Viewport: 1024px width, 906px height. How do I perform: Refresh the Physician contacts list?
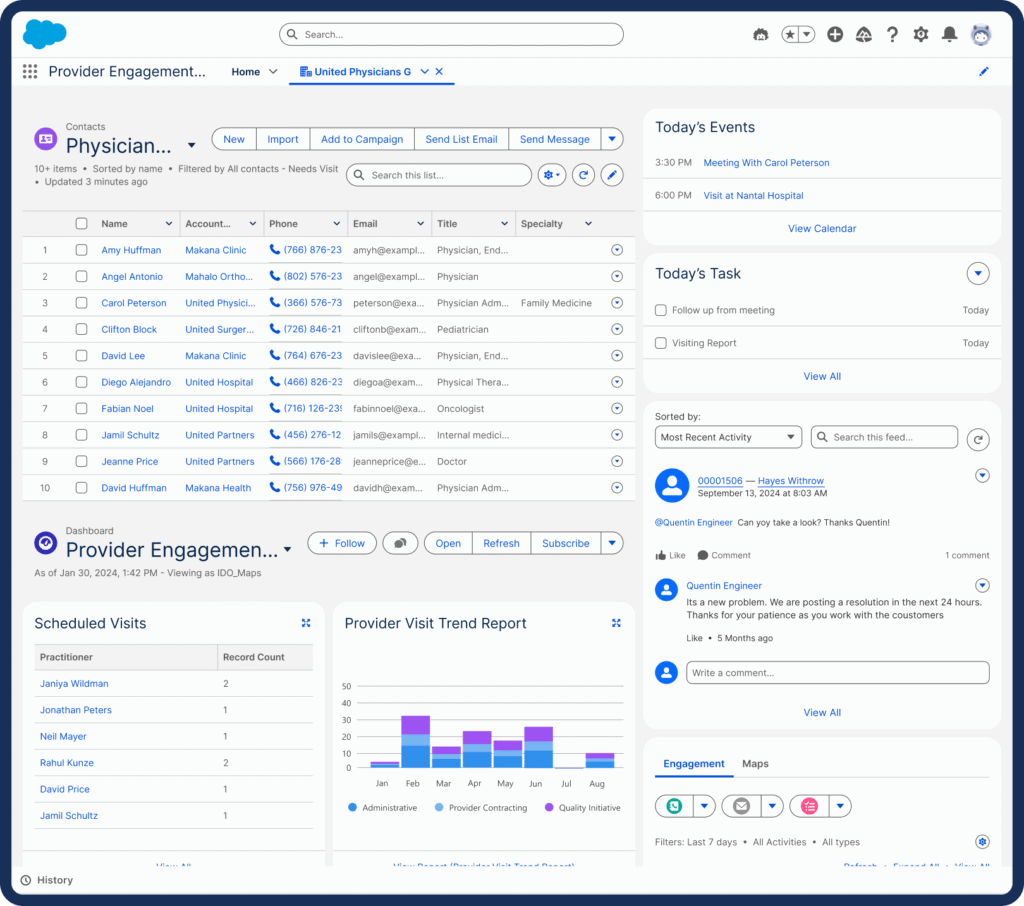pyautogui.click(x=583, y=175)
